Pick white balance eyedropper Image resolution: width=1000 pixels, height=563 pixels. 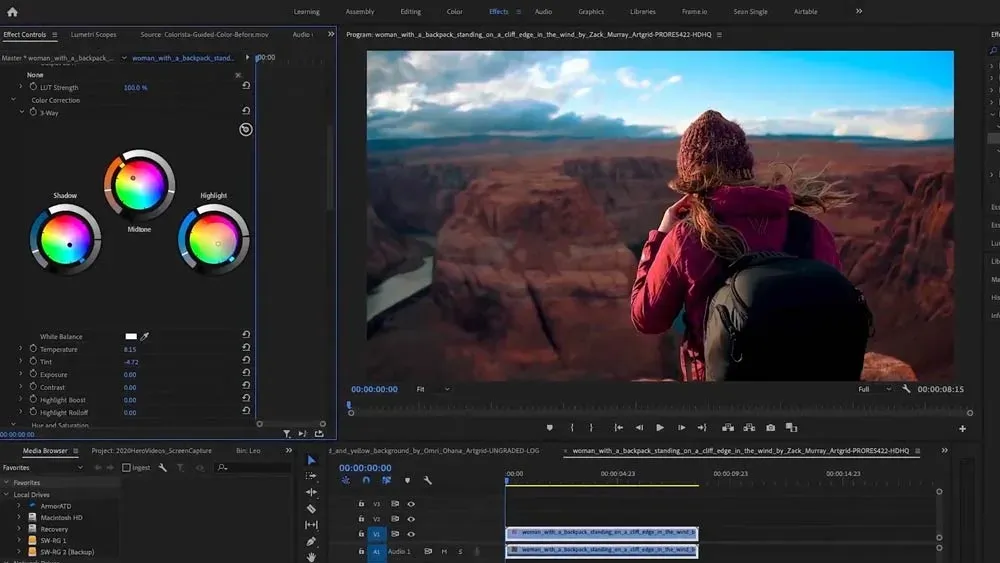point(145,336)
